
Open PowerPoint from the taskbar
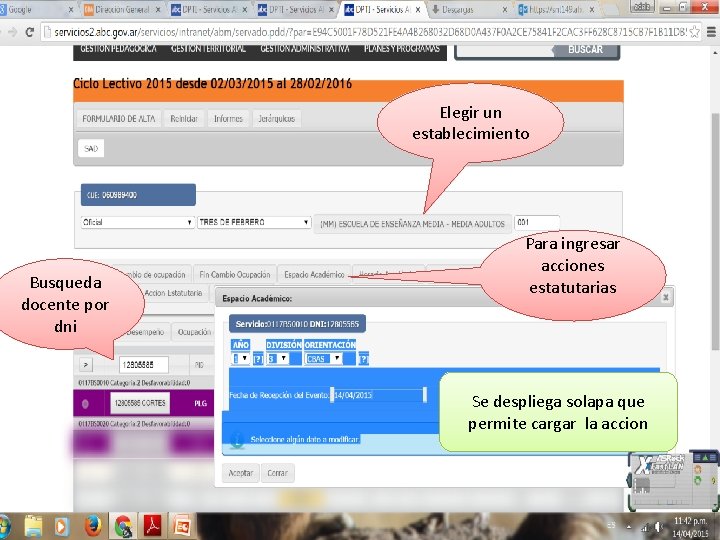(x=182, y=526)
